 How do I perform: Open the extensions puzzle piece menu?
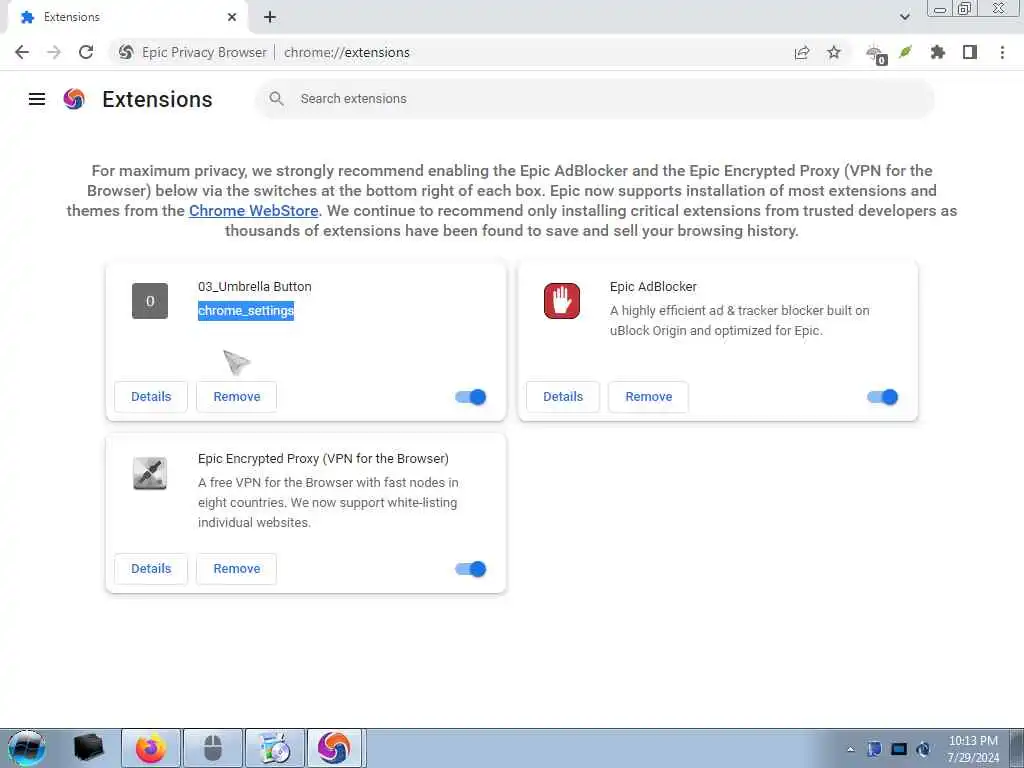pos(938,52)
